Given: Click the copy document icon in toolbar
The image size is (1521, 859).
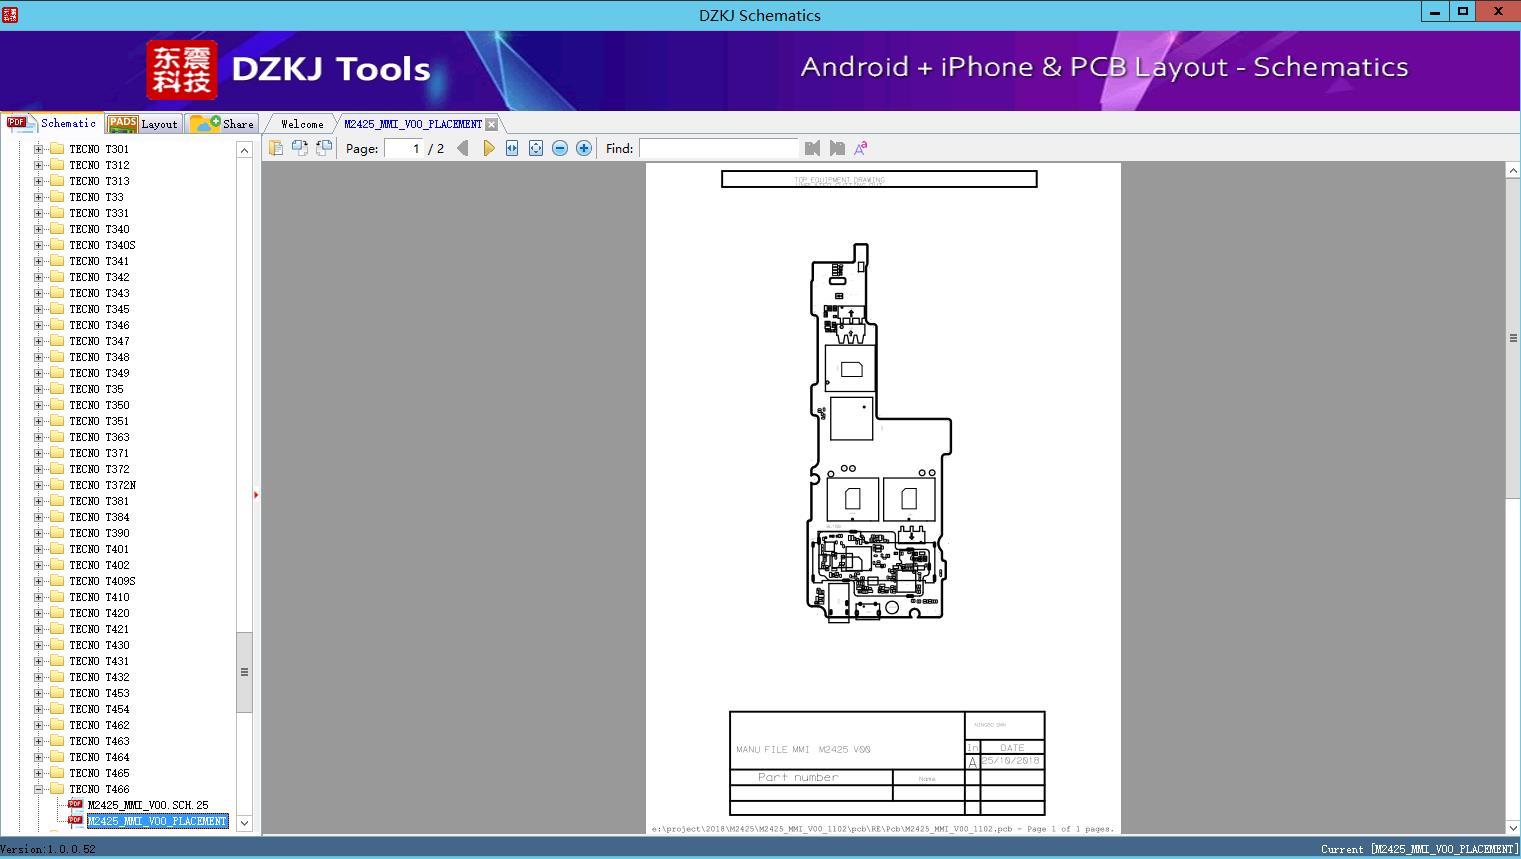Looking at the screenshot, I should (x=276, y=148).
